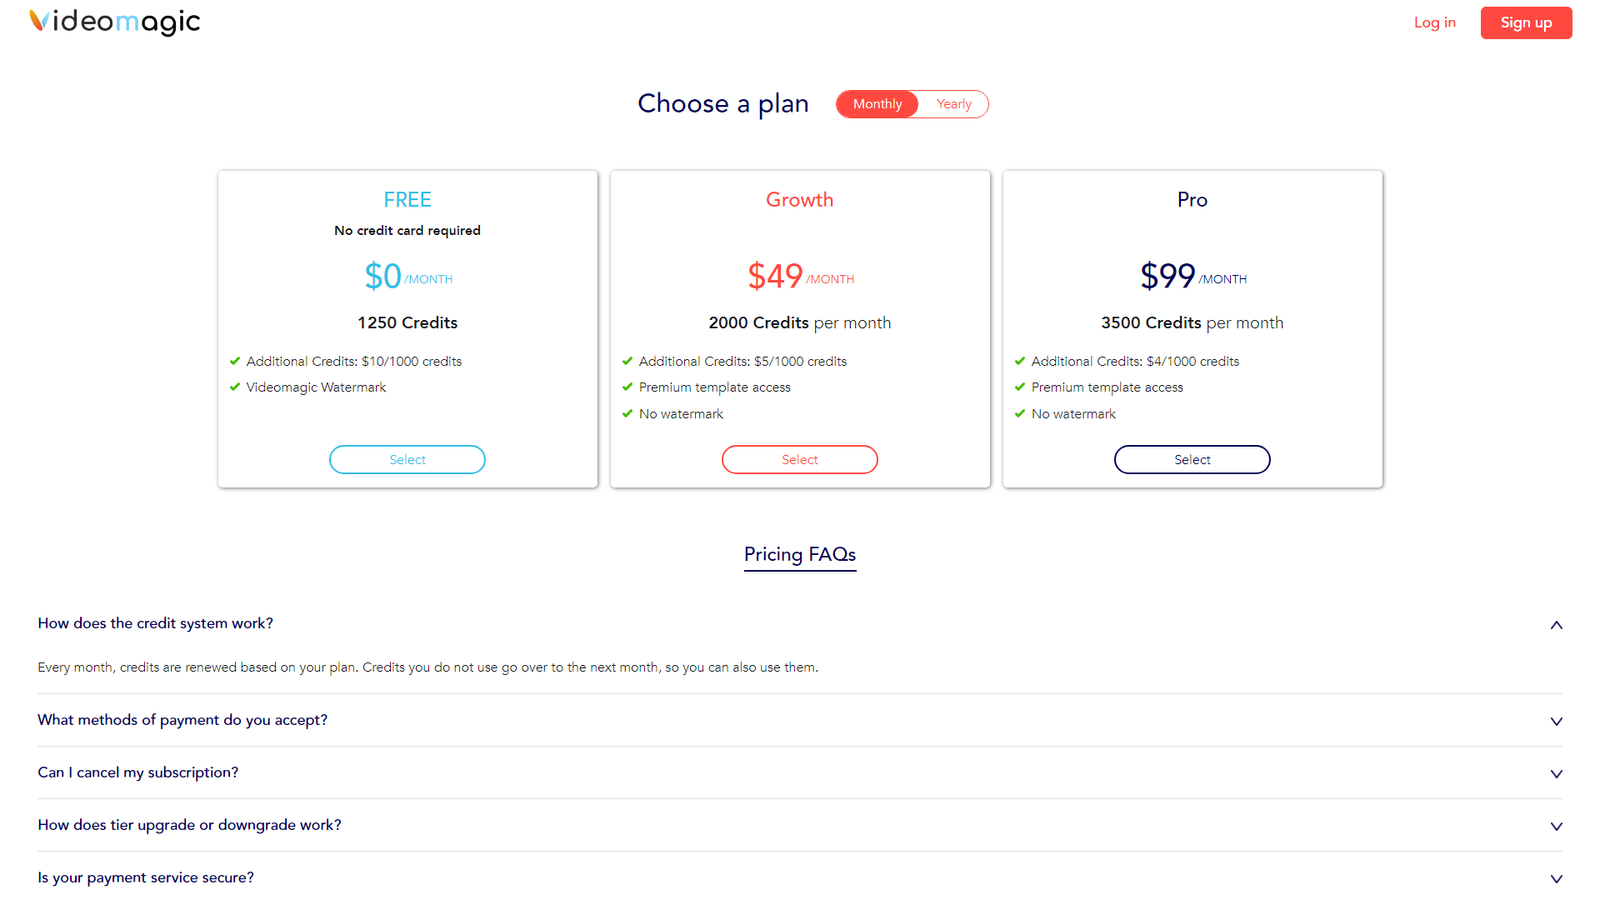1600x900 pixels.
Task: Click checkmark beside Videomagic Watermark
Action: point(235,387)
